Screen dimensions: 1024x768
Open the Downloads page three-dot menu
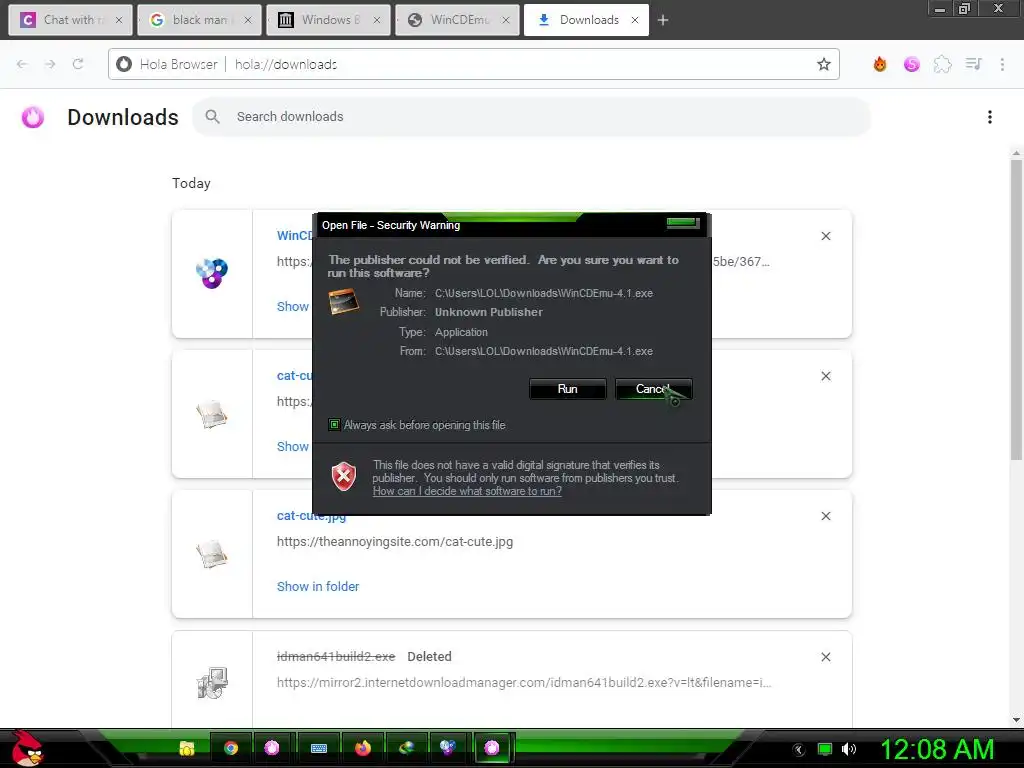990,117
